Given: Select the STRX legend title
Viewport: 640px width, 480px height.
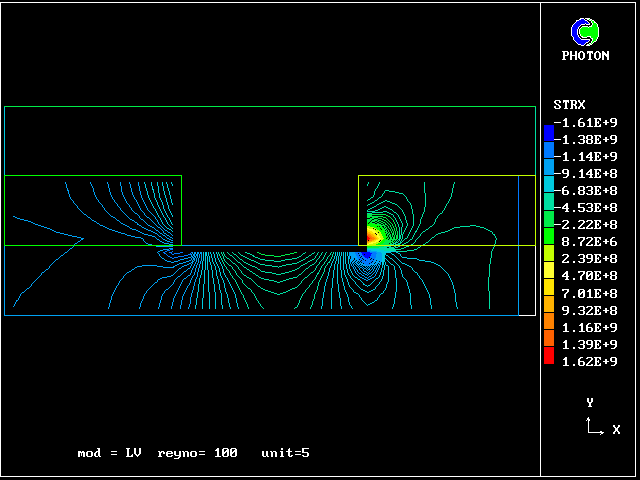Looking at the screenshot, I should [569, 105].
